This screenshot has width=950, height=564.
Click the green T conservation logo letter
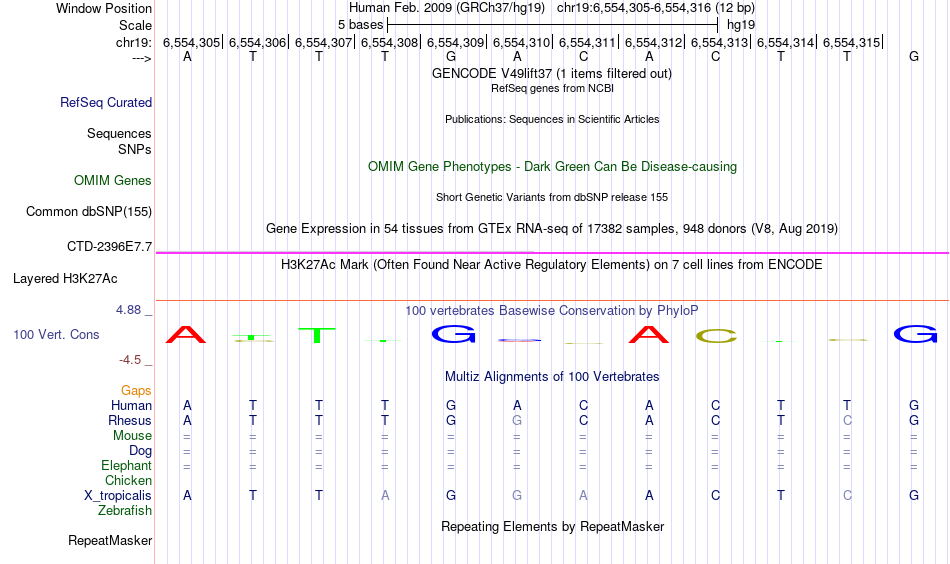317,335
